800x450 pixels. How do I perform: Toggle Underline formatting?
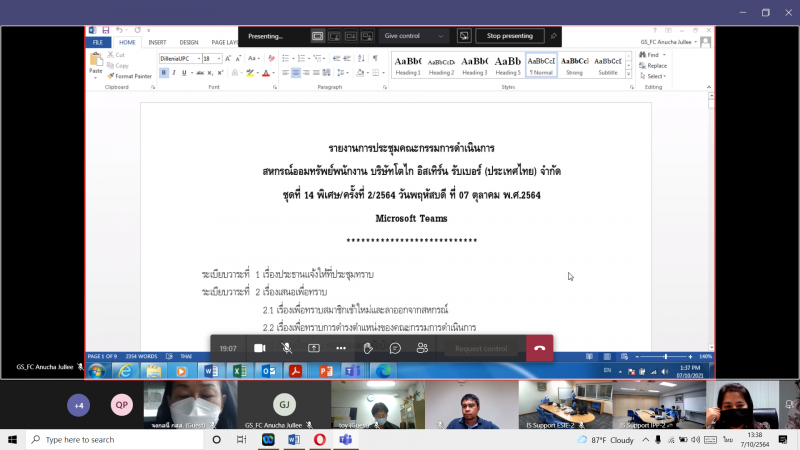[x=184, y=73]
